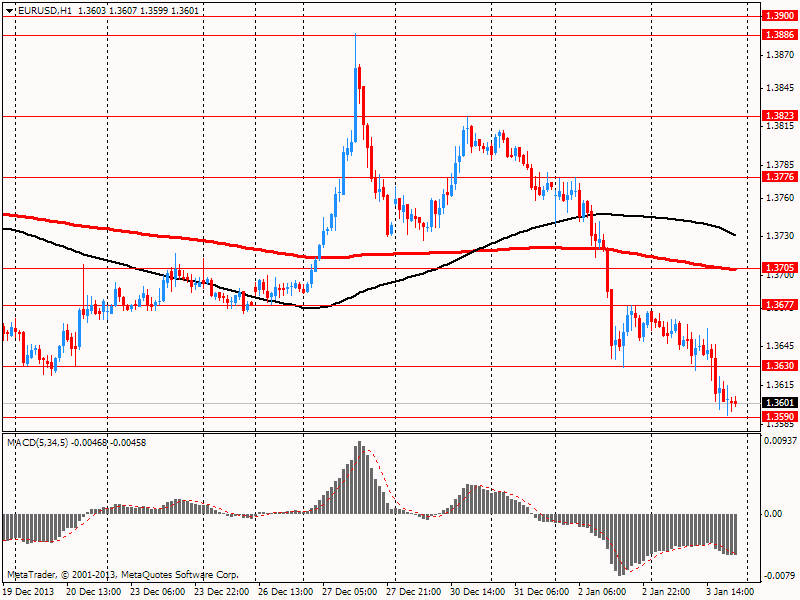The width and height of the screenshot is (800, 600).
Task: Click the 3 Jan 14:00 time label
Action: coord(731,592)
